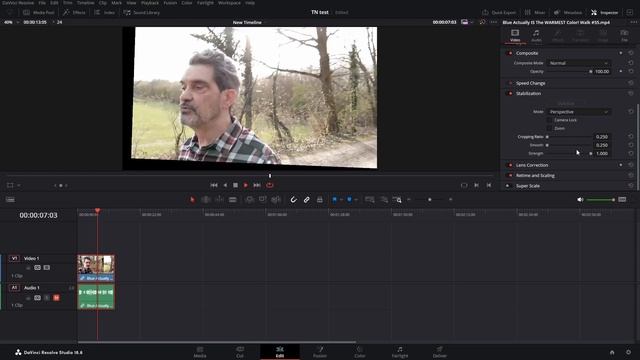
Task: Go to first frame button
Action: point(214,185)
